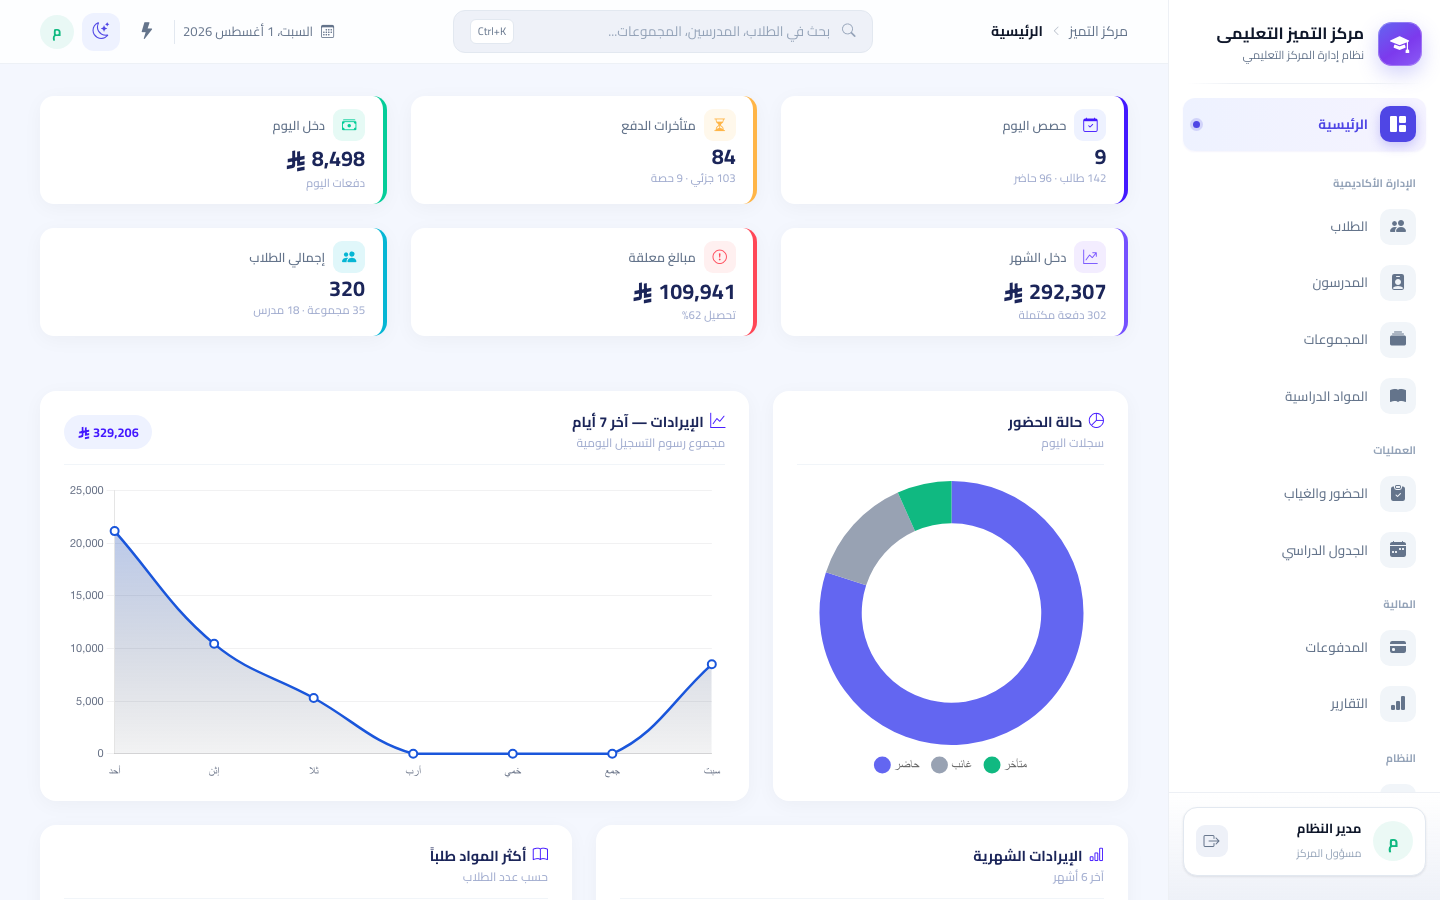Select the إثن data point on revenue chart

pyautogui.click(x=214, y=644)
